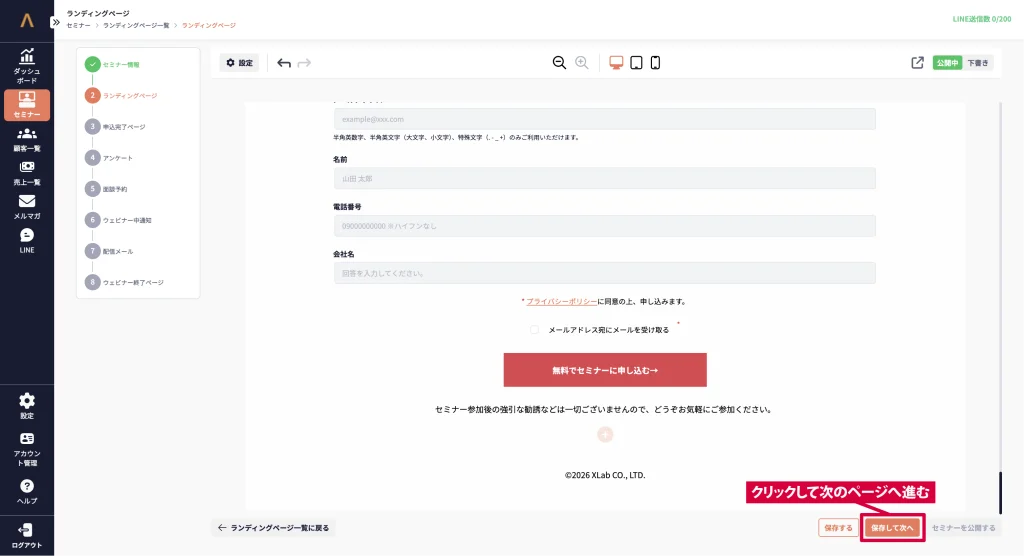The width and height of the screenshot is (1024, 556).
Task: Open preview in new window icon
Action: click(x=917, y=63)
